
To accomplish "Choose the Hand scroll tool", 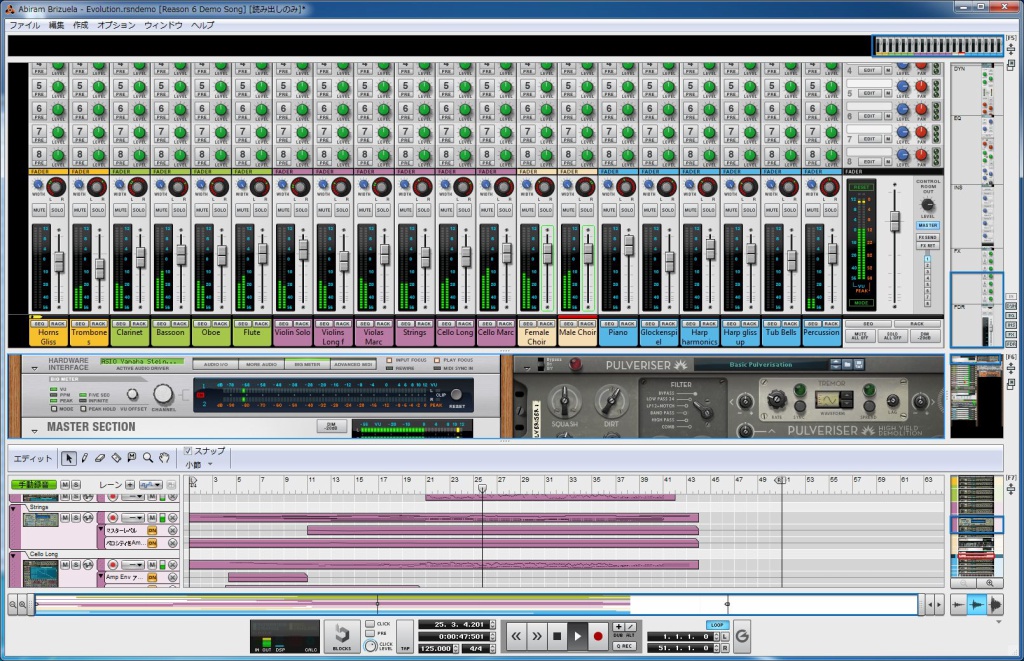I will coord(163,458).
